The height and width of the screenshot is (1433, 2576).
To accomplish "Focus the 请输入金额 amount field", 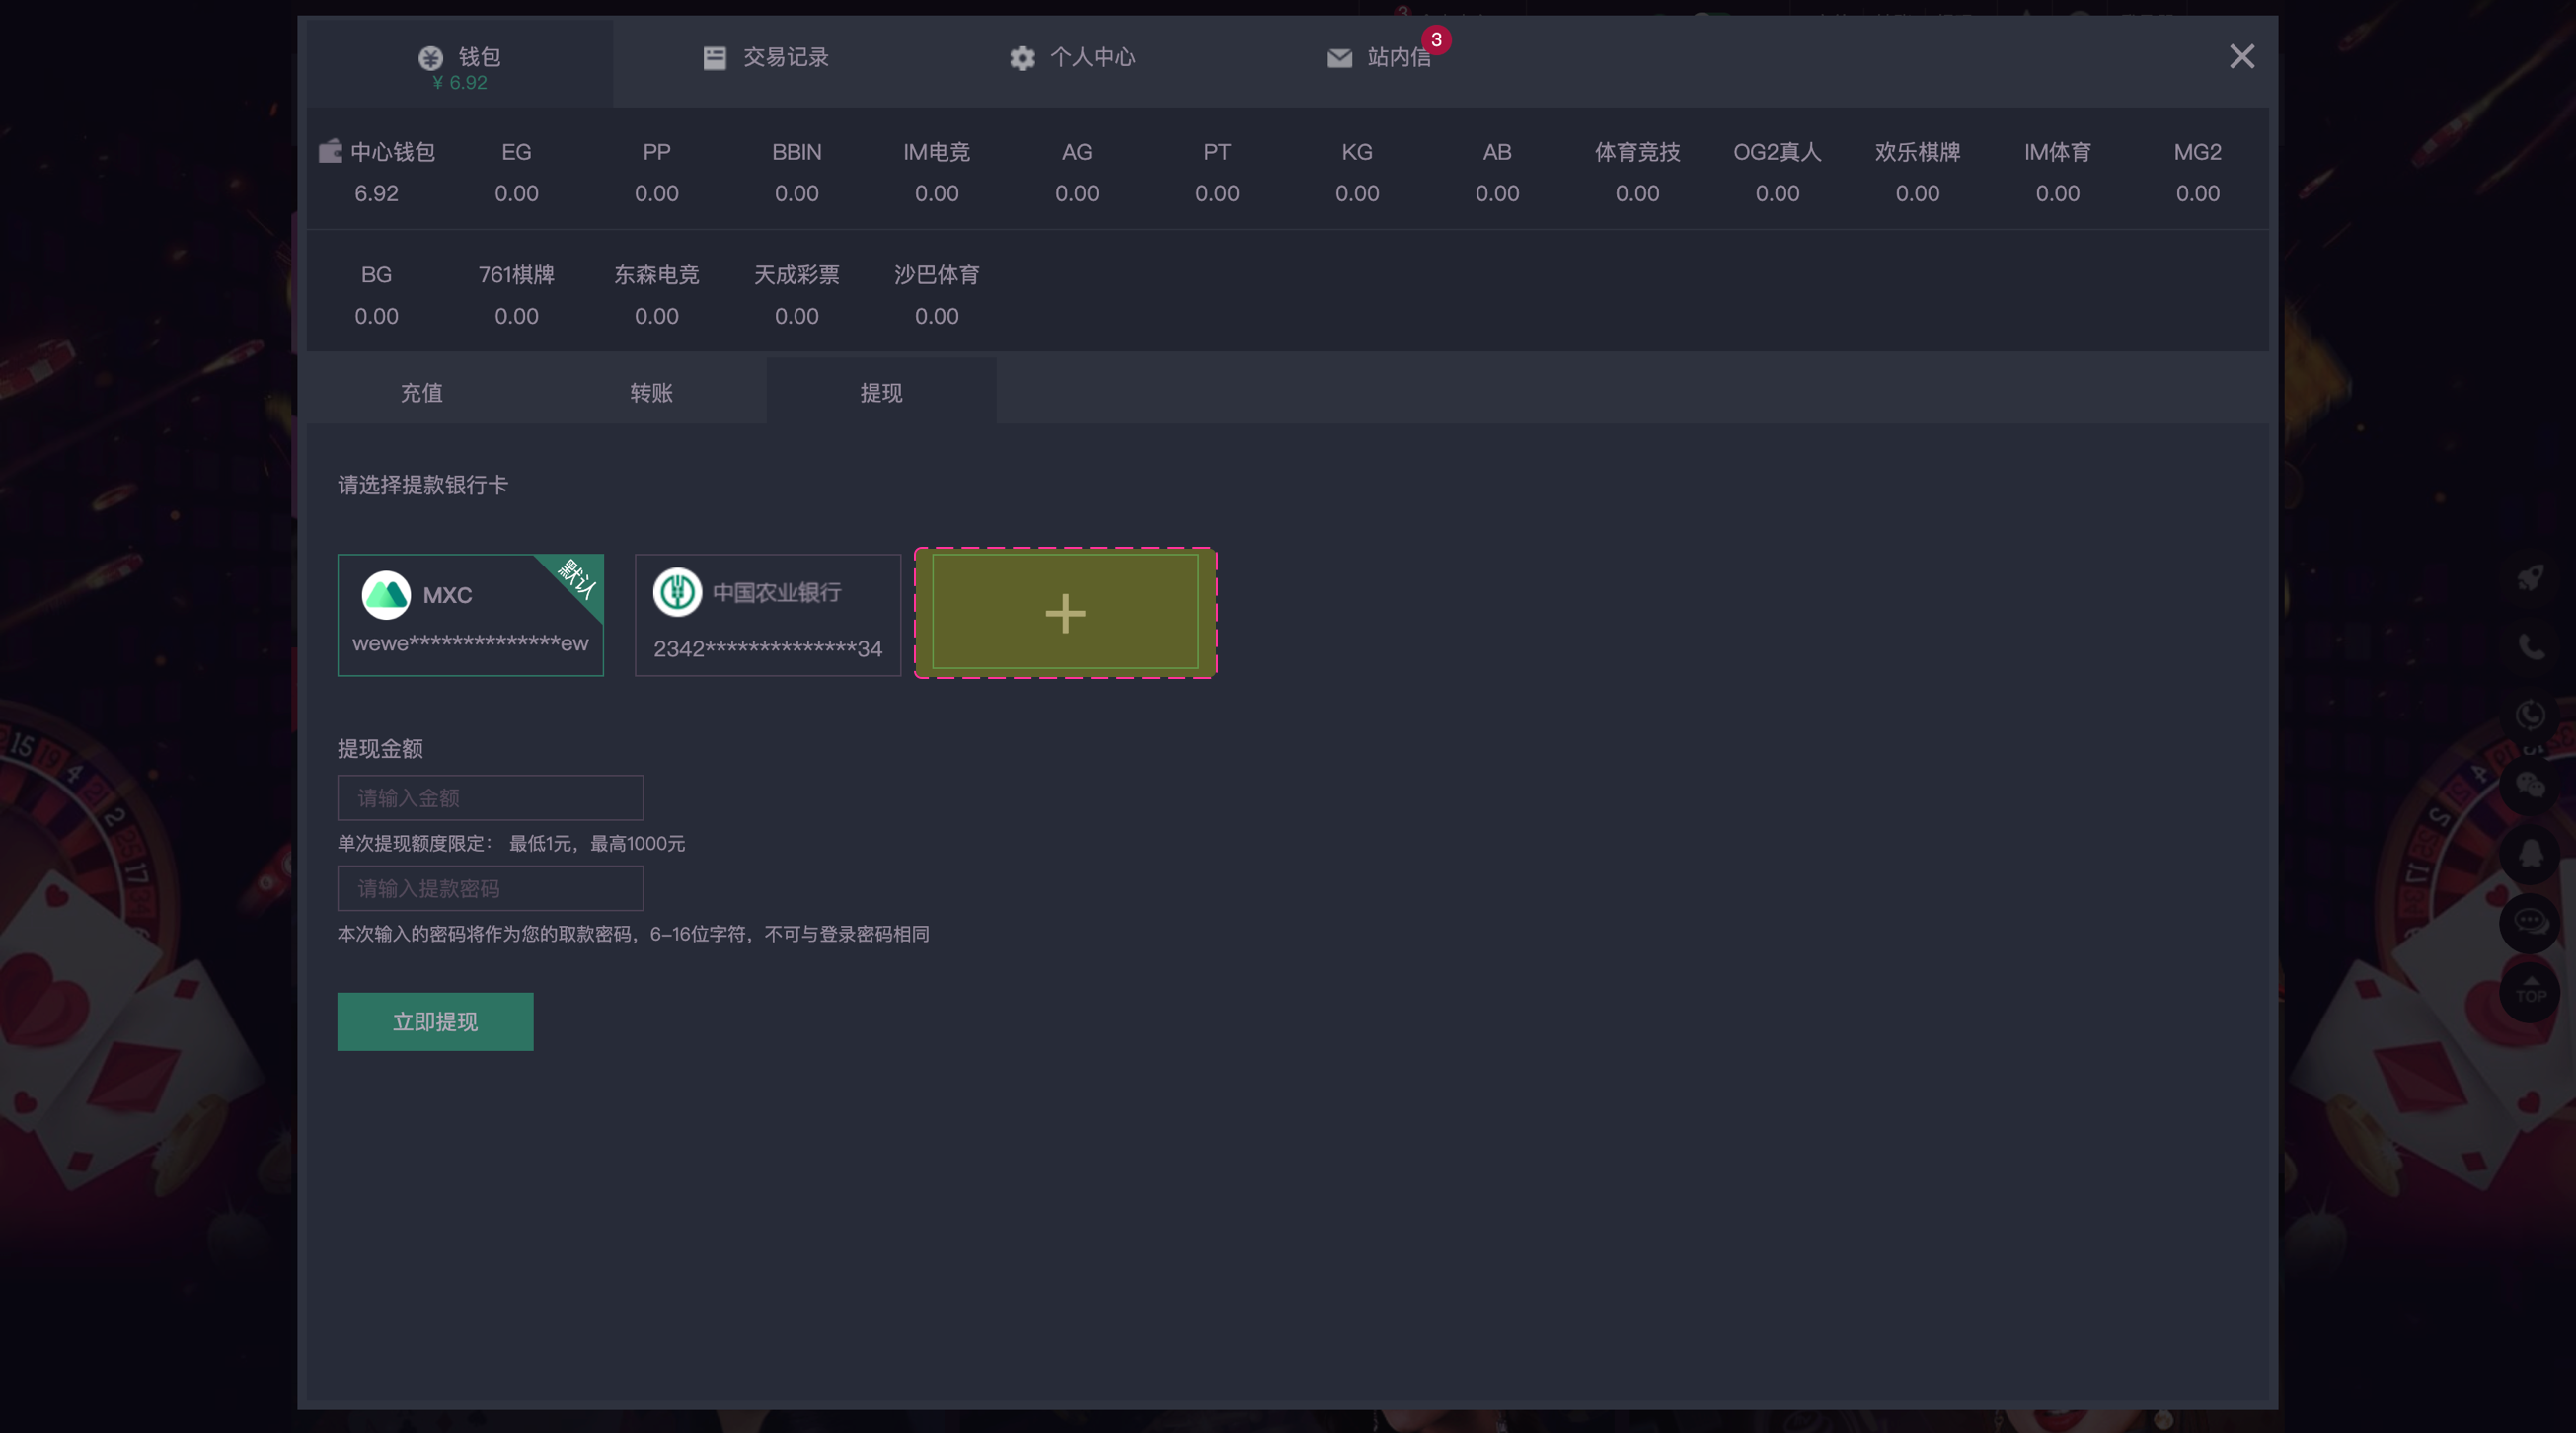I will tap(490, 798).
